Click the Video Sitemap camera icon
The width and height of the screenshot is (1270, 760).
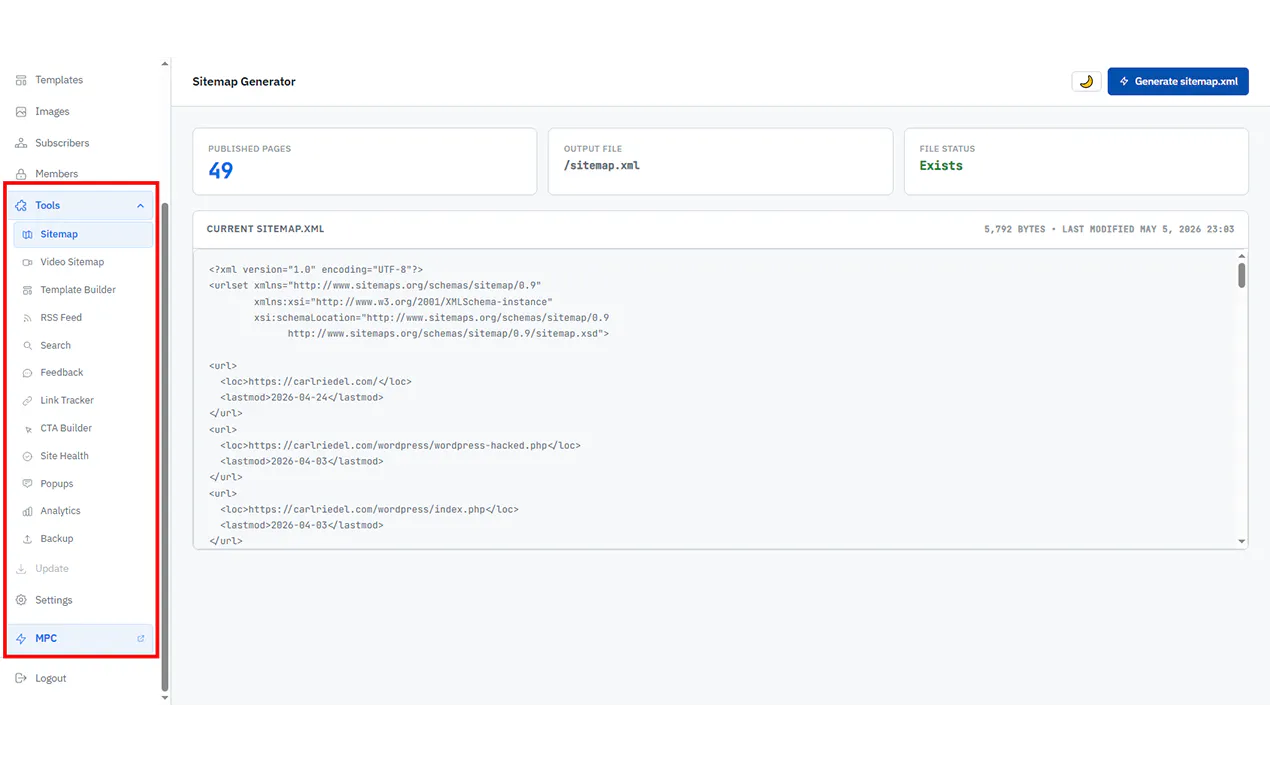[x=27, y=262]
